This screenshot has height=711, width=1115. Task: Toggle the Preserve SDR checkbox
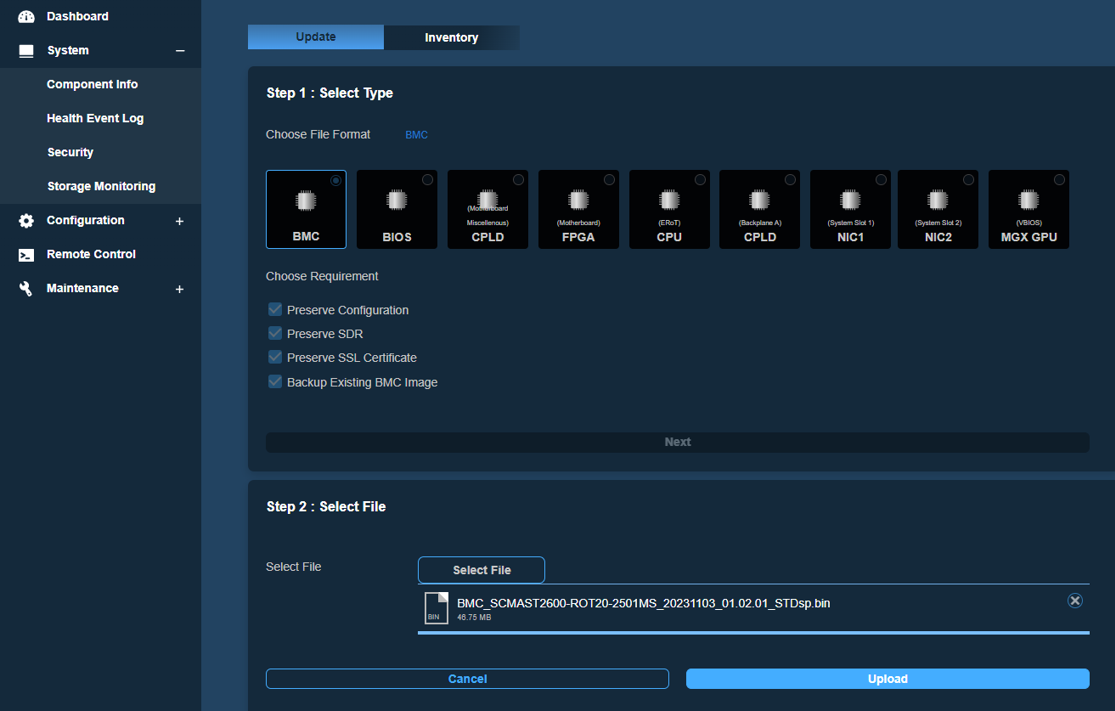(275, 334)
